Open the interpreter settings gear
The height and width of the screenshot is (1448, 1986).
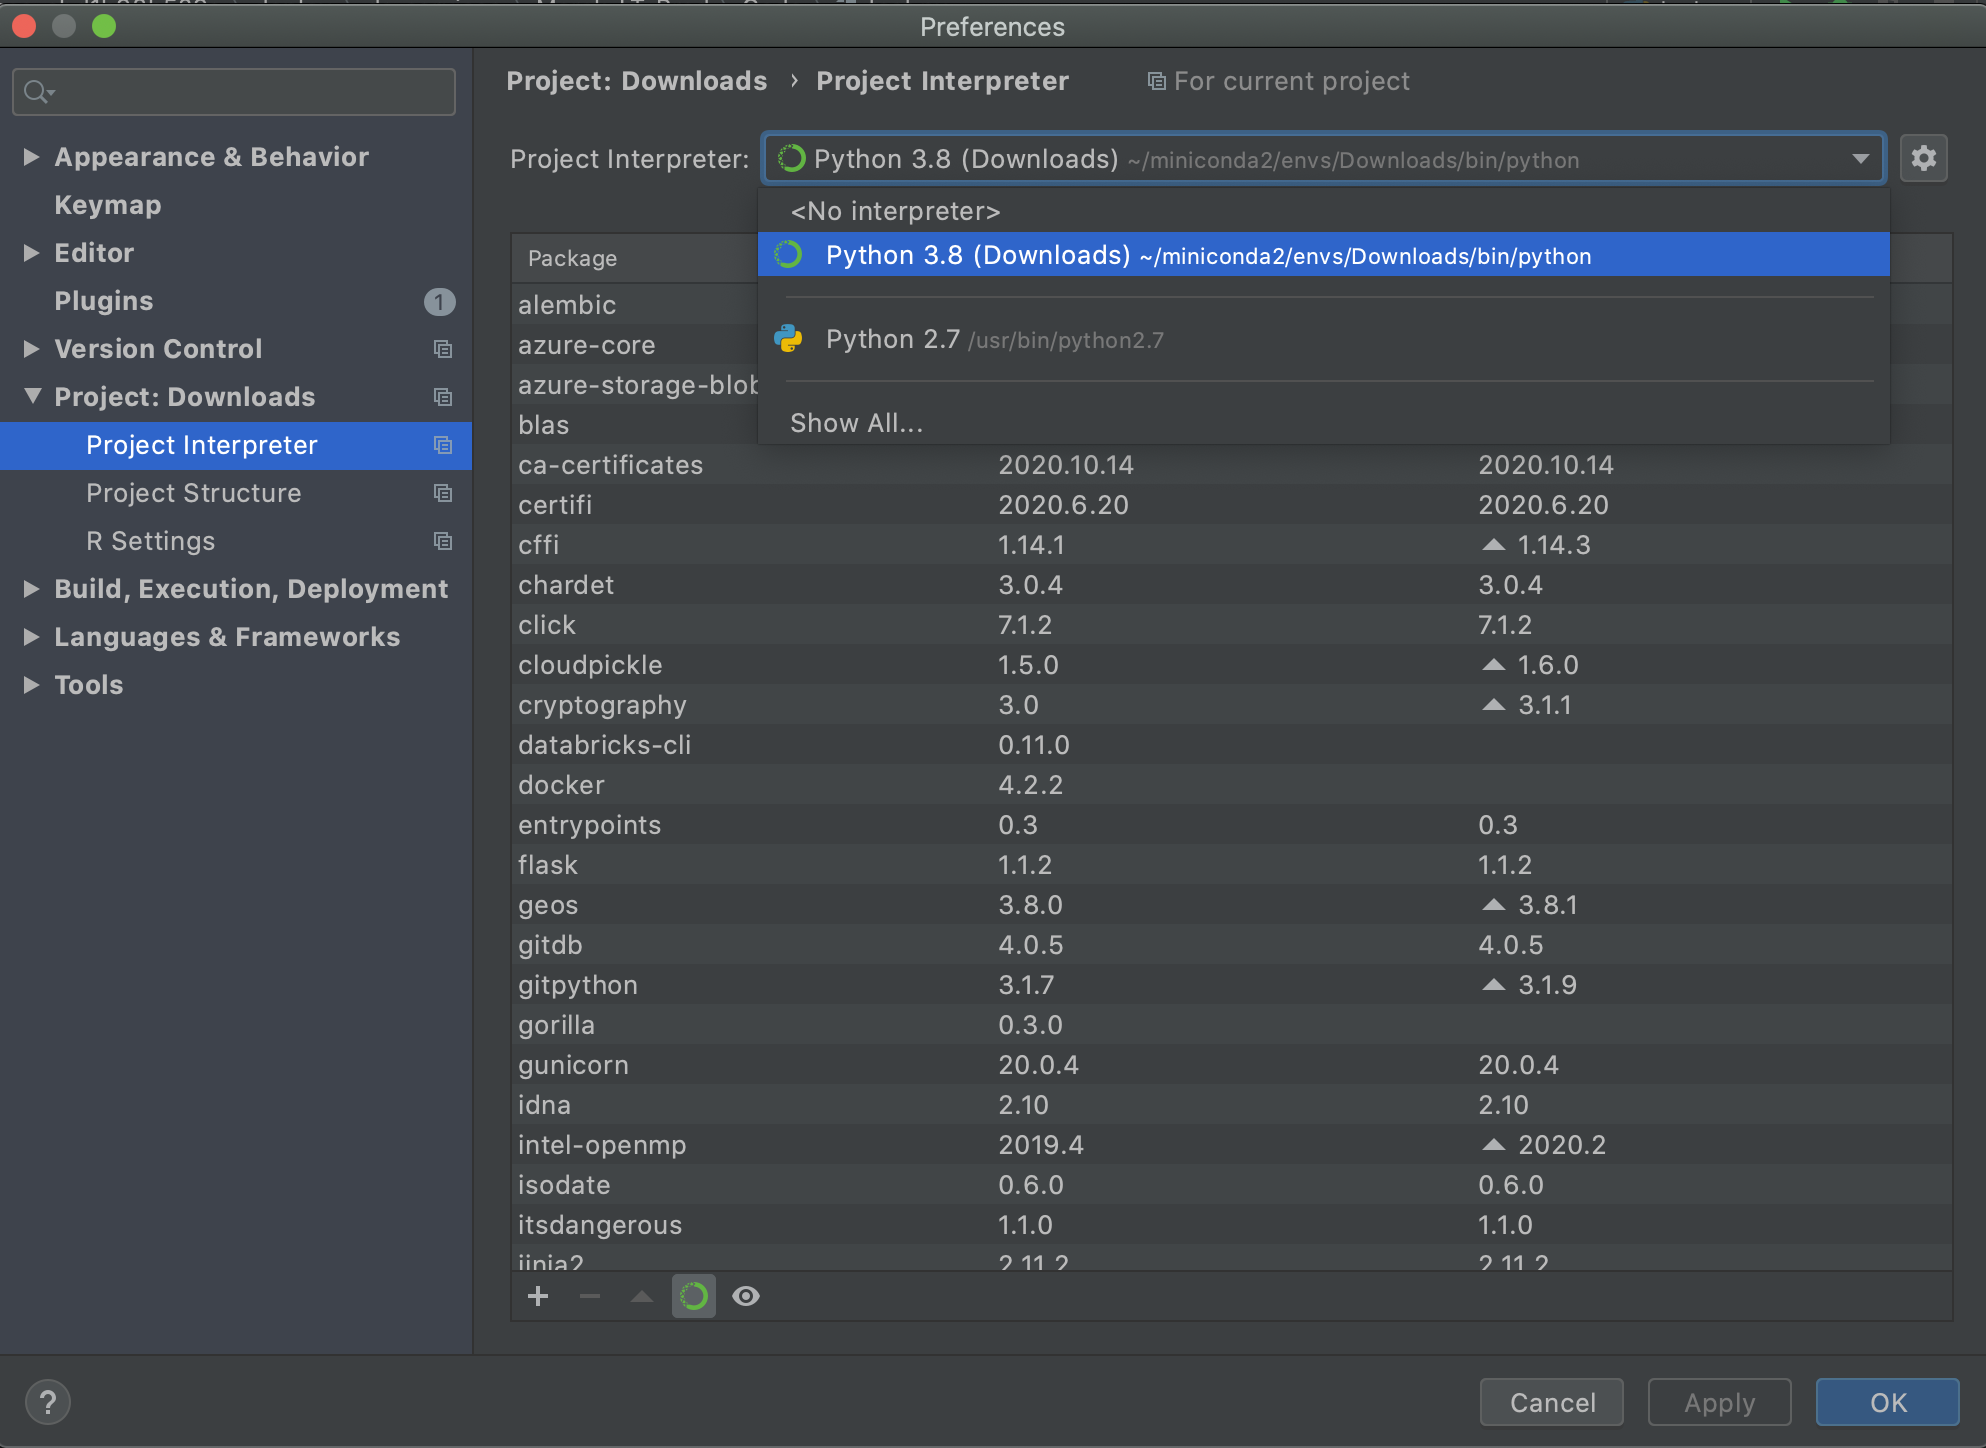[x=1923, y=158]
